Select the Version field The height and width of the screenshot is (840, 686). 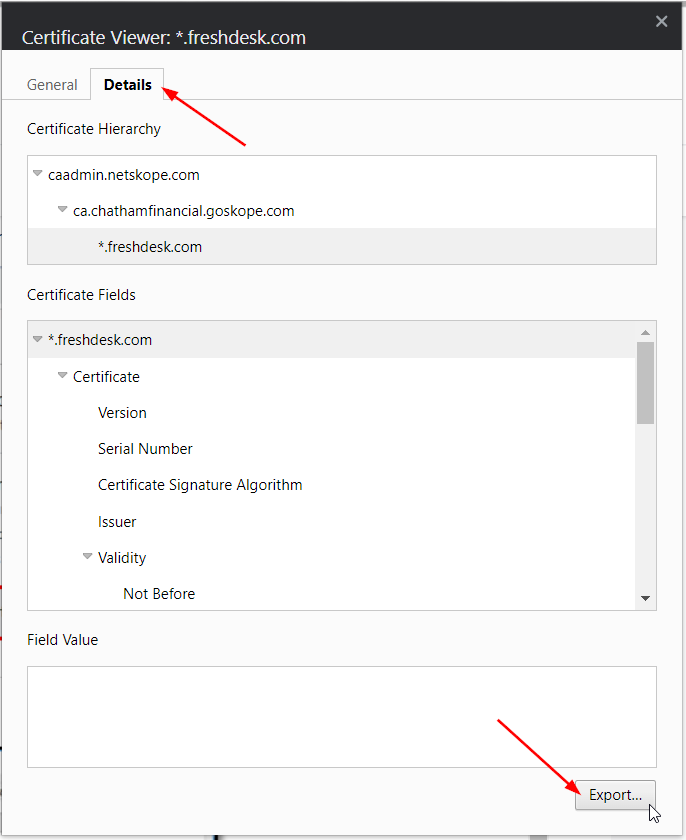122,413
